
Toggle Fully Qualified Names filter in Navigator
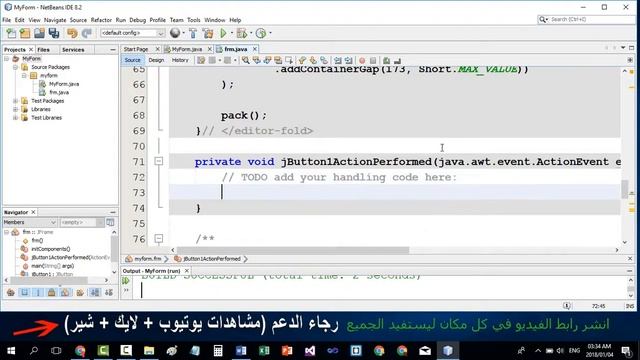80,292
